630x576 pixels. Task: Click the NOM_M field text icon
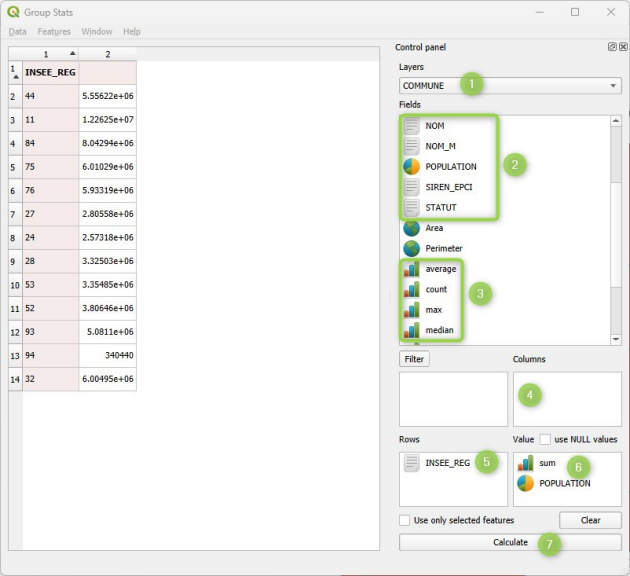pyautogui.click(x=411, y=146)
